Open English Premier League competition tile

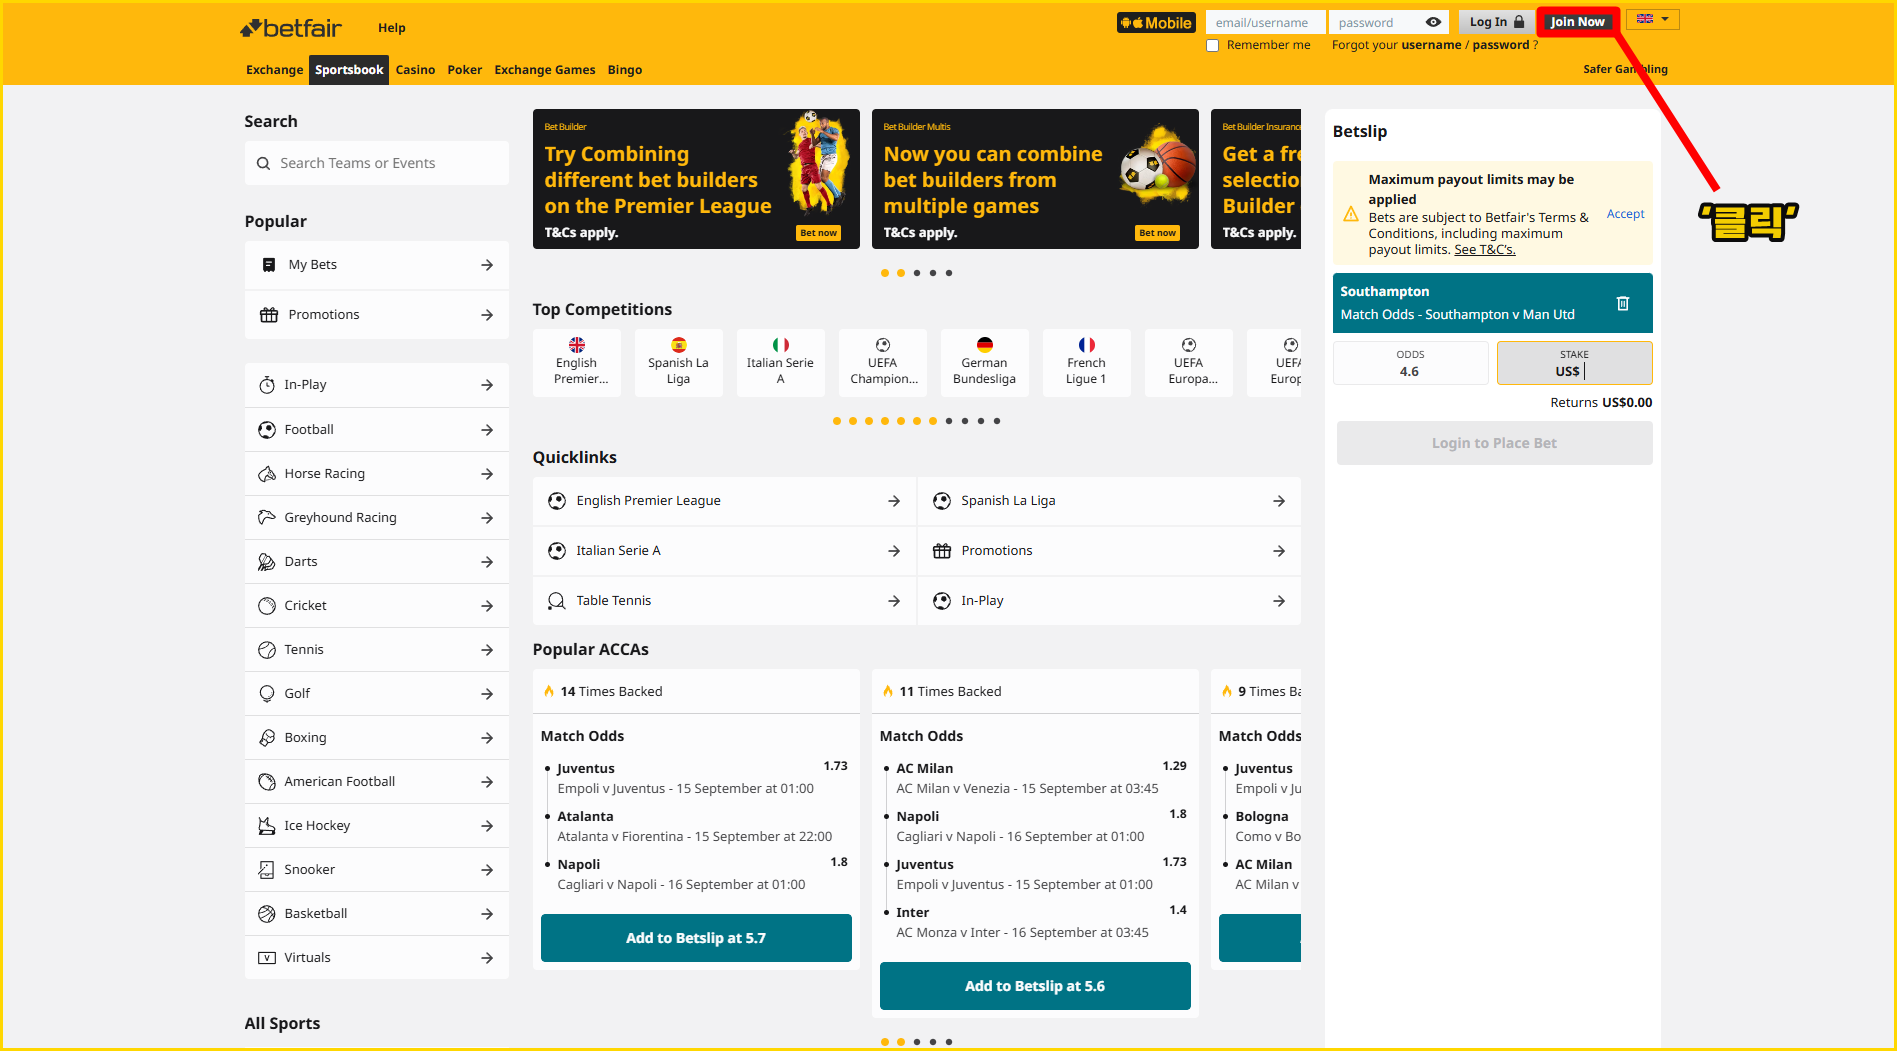[577, 362]
